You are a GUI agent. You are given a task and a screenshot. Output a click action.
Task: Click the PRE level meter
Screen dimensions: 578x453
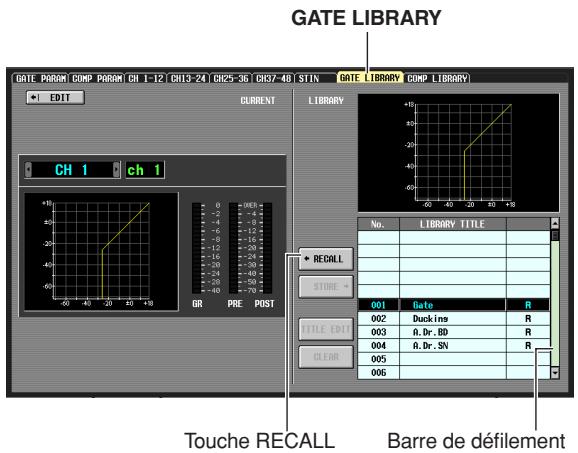[233, 248]
